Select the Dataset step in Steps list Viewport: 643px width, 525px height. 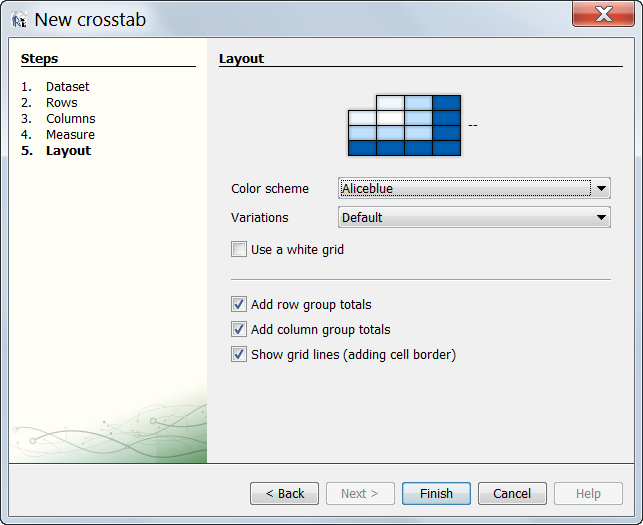[x=67, y=87]
